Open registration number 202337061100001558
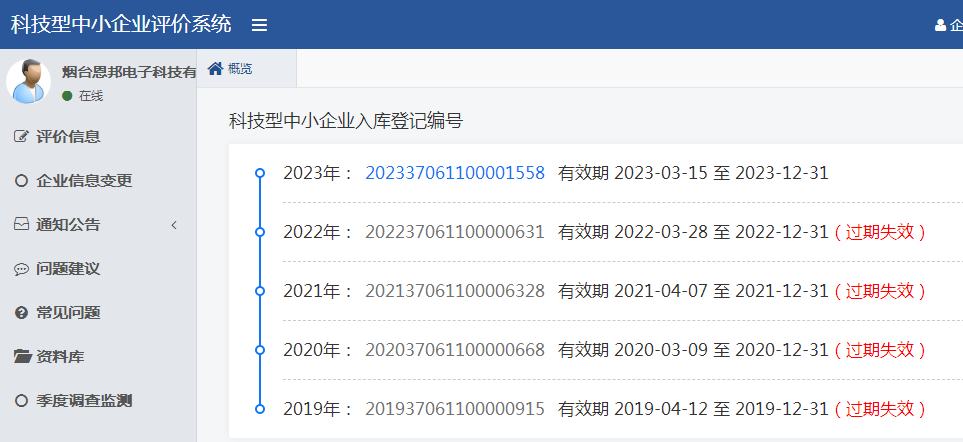The height and width of the screenshot is (442, 963). [x=455, y=173]
